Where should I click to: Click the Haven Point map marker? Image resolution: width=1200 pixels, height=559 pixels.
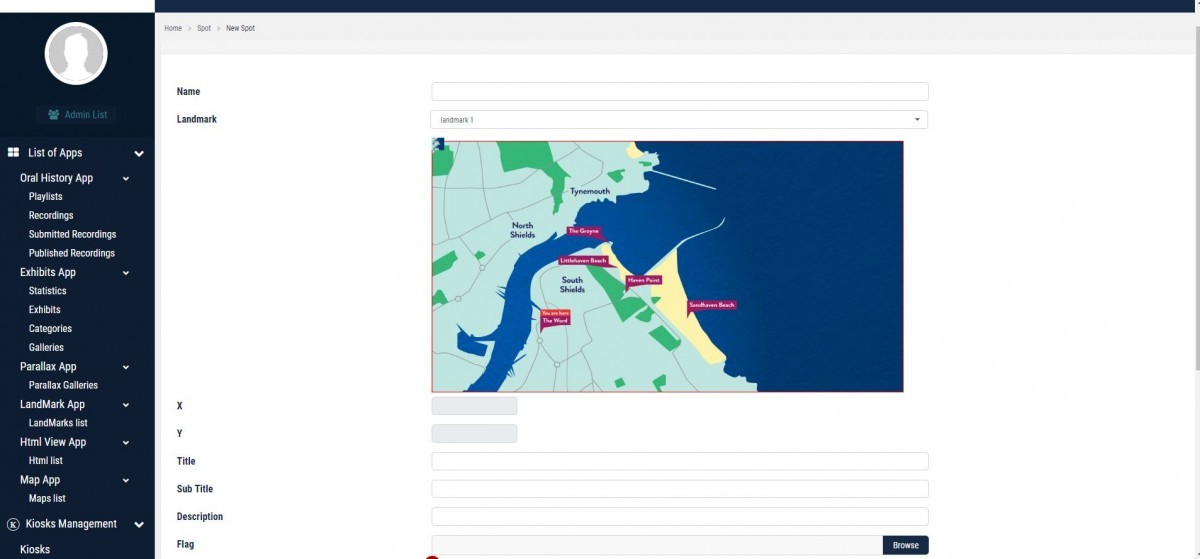[x=643, y=281]
